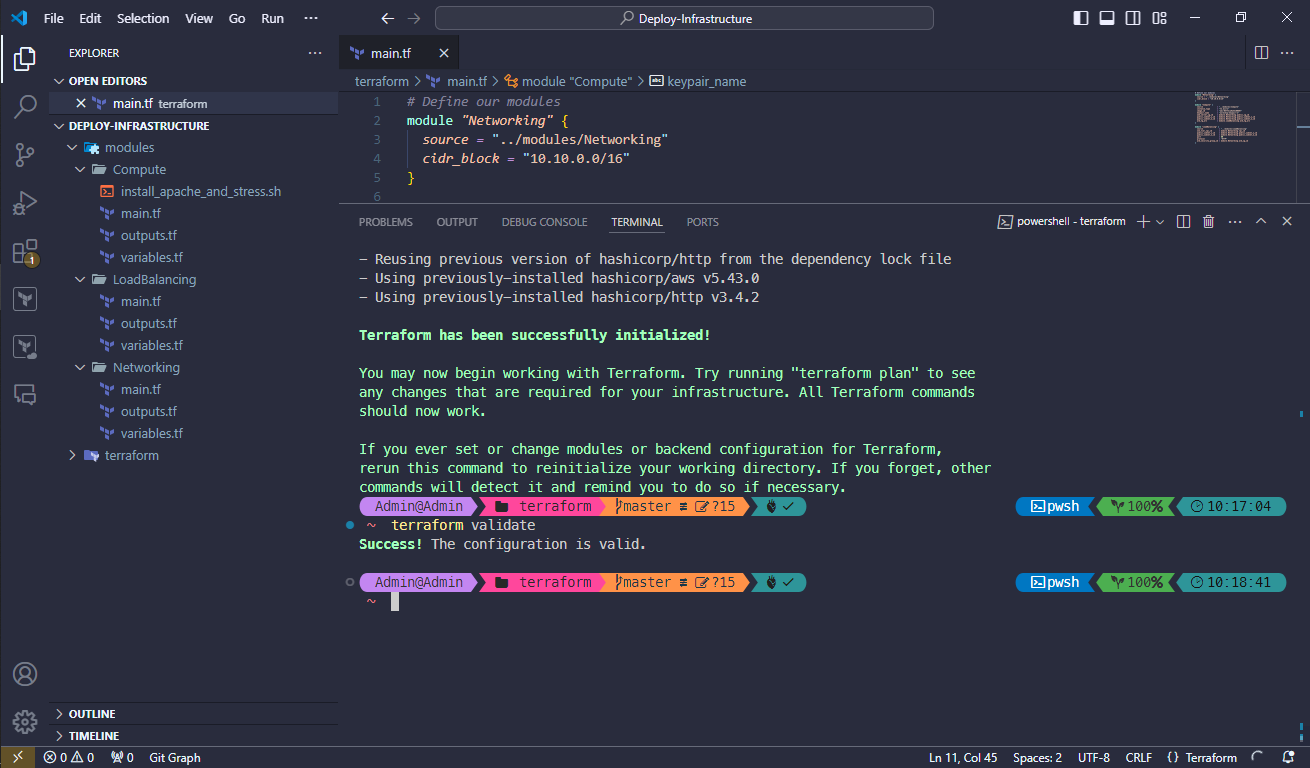Open the Run menu
The width and height of the screenshot is (1310, 768).
[272, 18]
